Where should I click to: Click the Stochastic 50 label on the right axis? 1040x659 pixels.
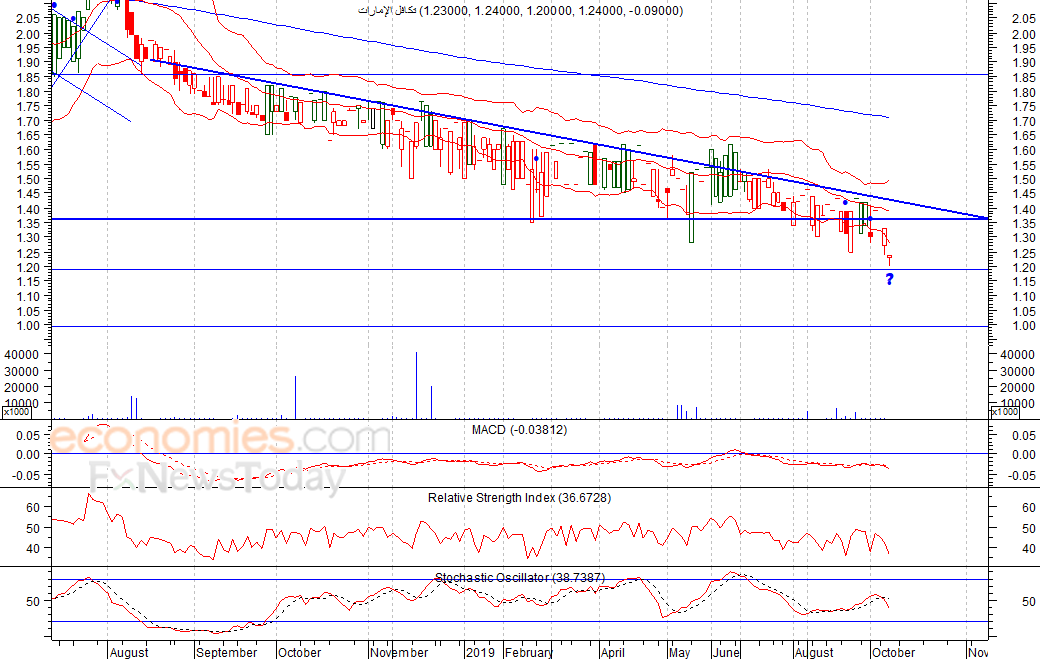pos(1029,602)
